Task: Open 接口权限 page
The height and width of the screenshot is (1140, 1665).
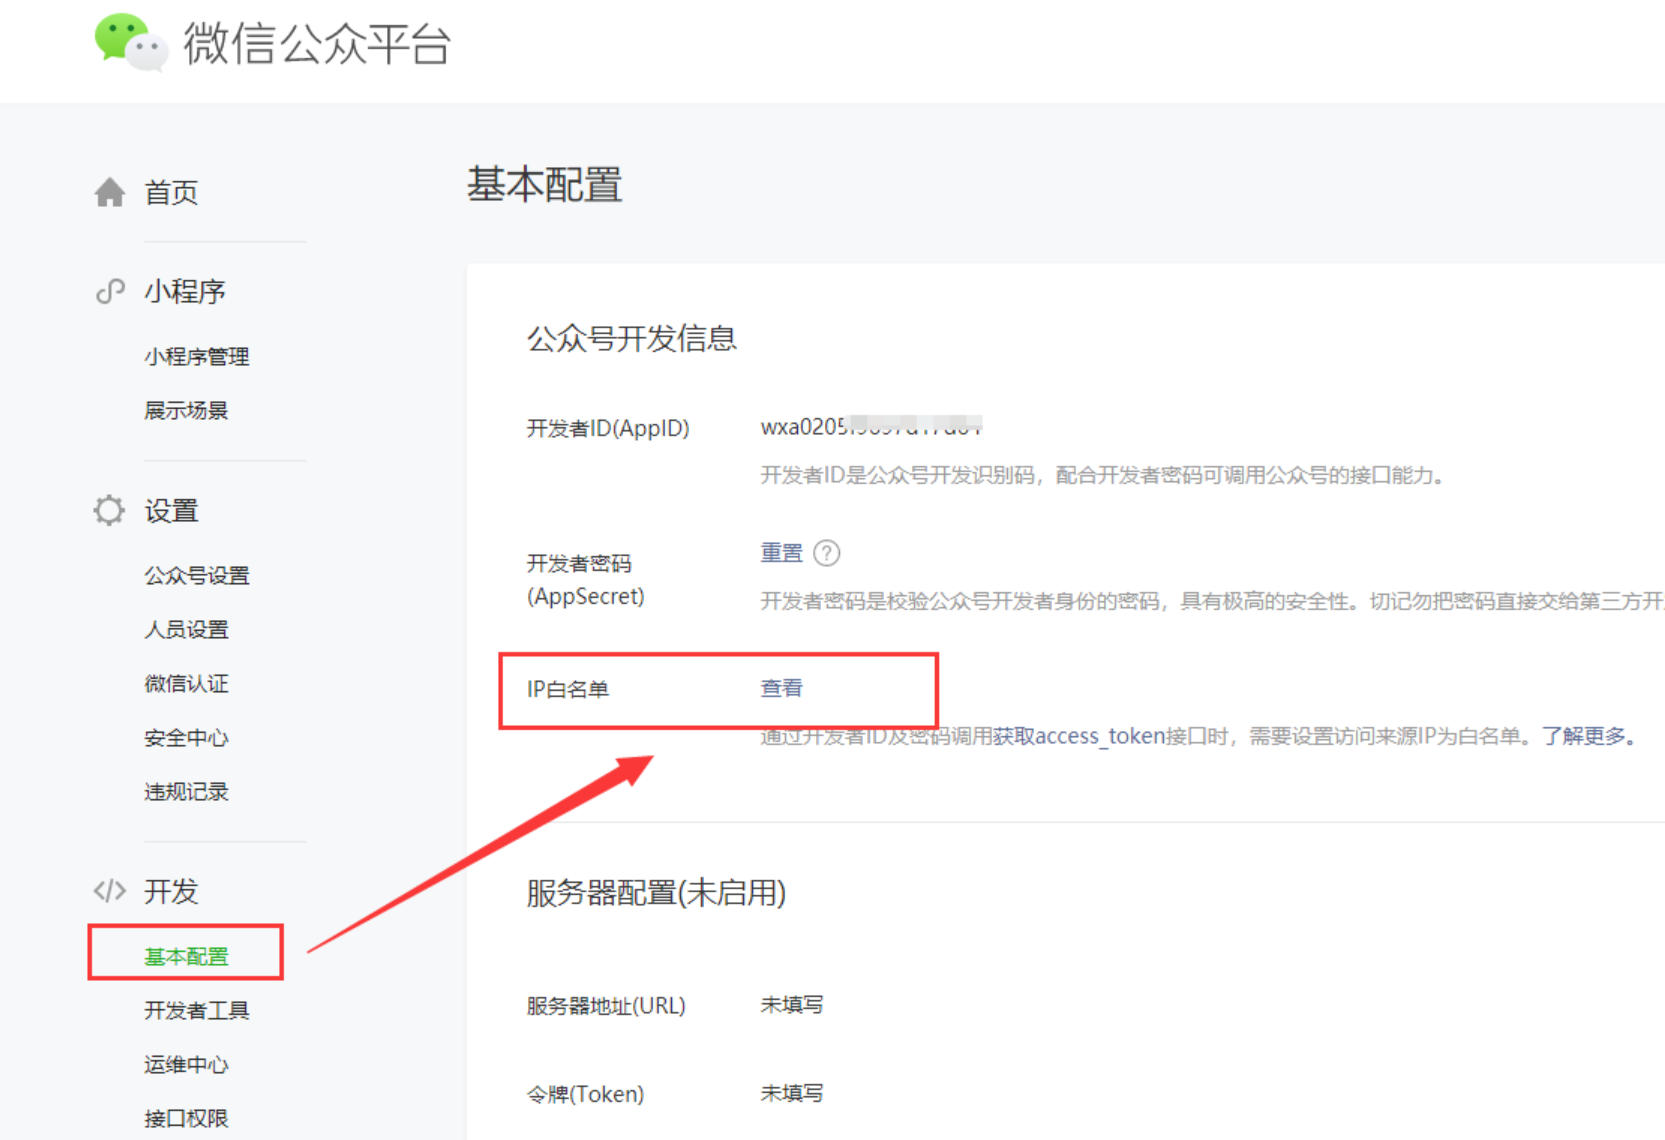Action: 186,1118
